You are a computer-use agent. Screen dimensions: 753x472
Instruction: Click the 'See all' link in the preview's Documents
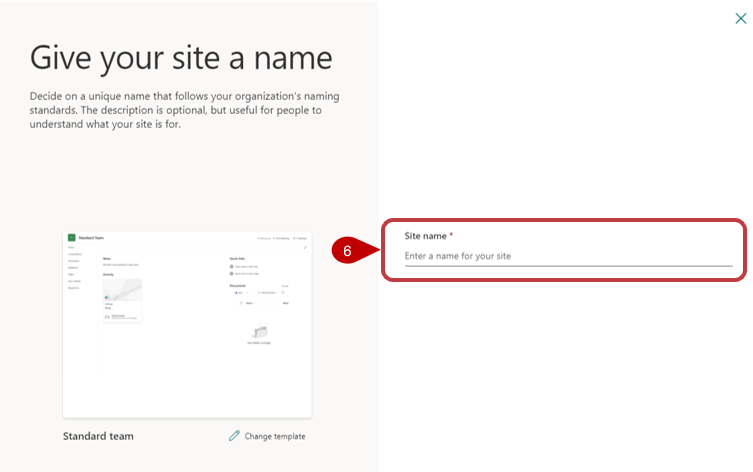point(286,285)
